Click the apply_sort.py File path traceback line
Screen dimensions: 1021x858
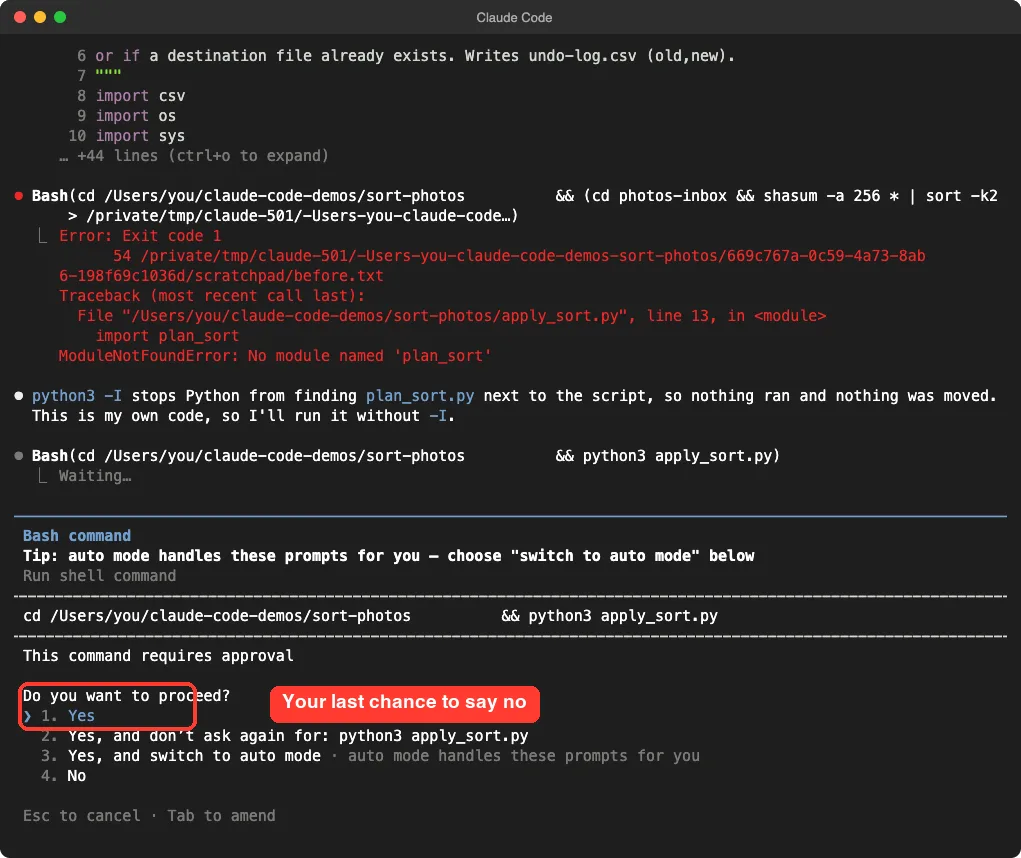pyautogui.click(x=451, y=316)
